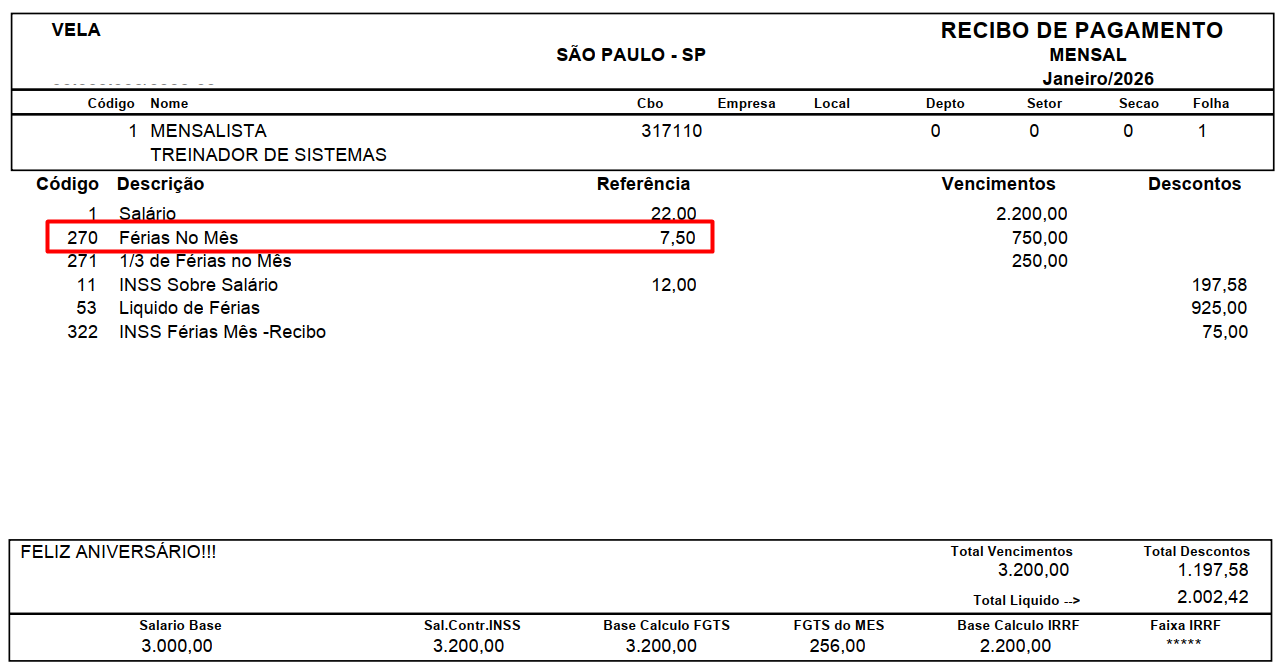Click the Total Vencimentos label
The image size is (1283, 666).
[x=1011, y=551]
